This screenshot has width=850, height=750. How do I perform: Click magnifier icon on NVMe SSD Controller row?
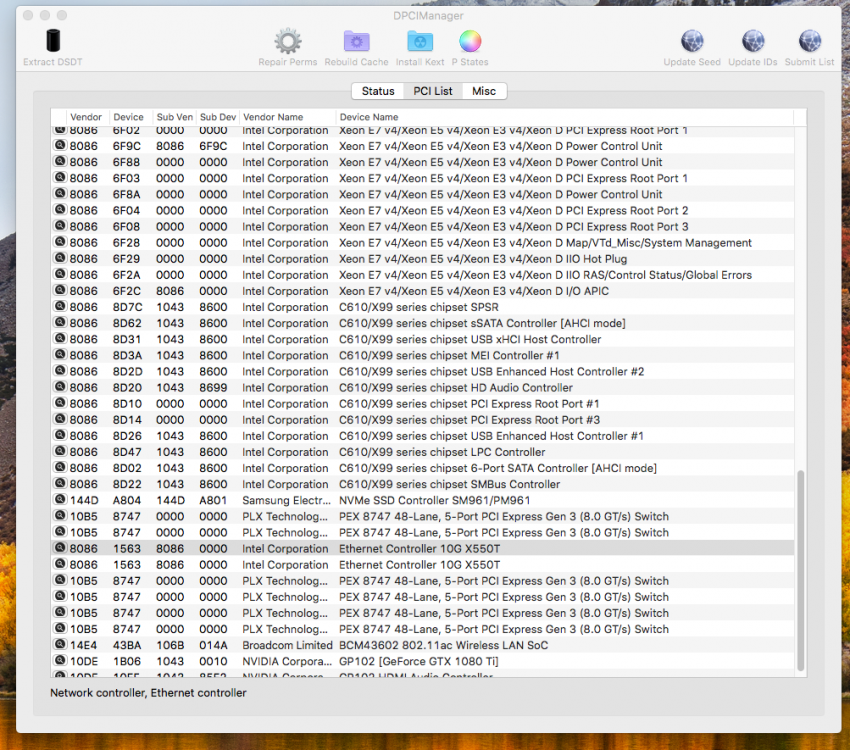pos(60,499)
